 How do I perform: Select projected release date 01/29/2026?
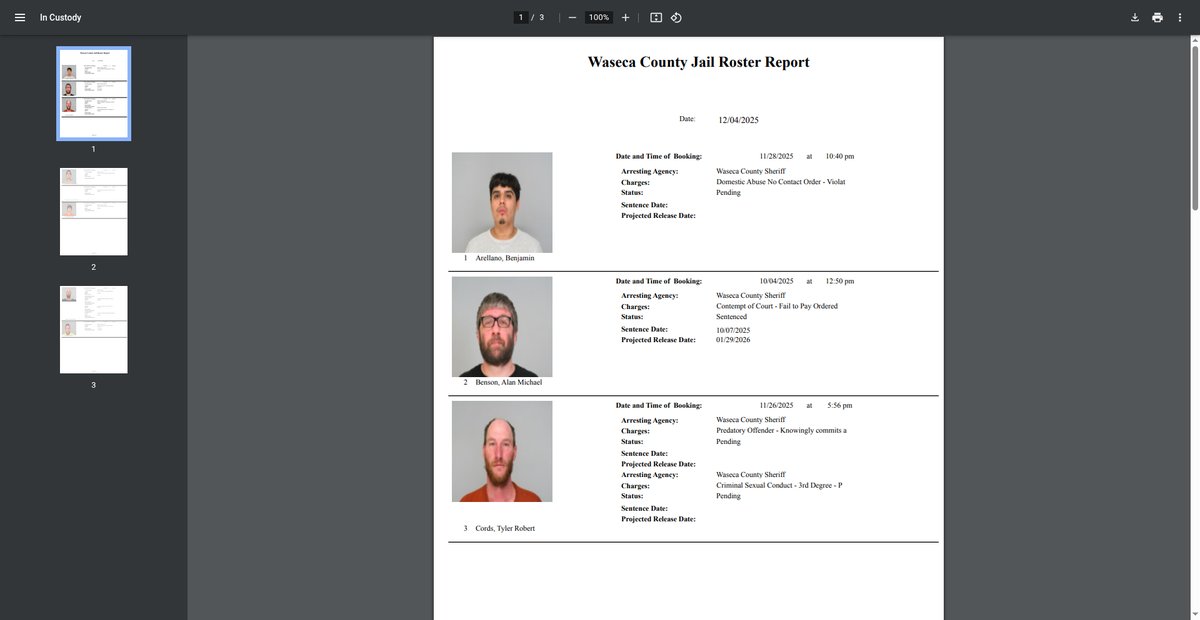click(x=733, y=340)
